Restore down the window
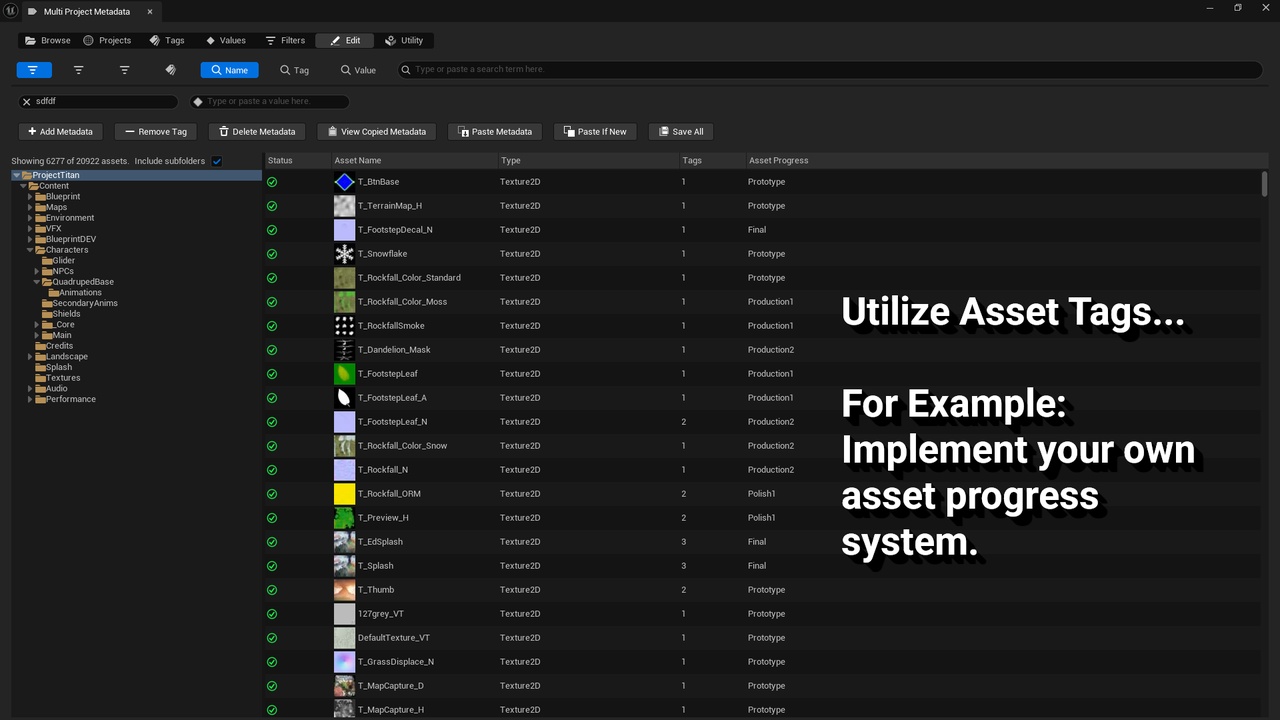Viewport: 1280px width, 720px height. [x=1238, y=8]
